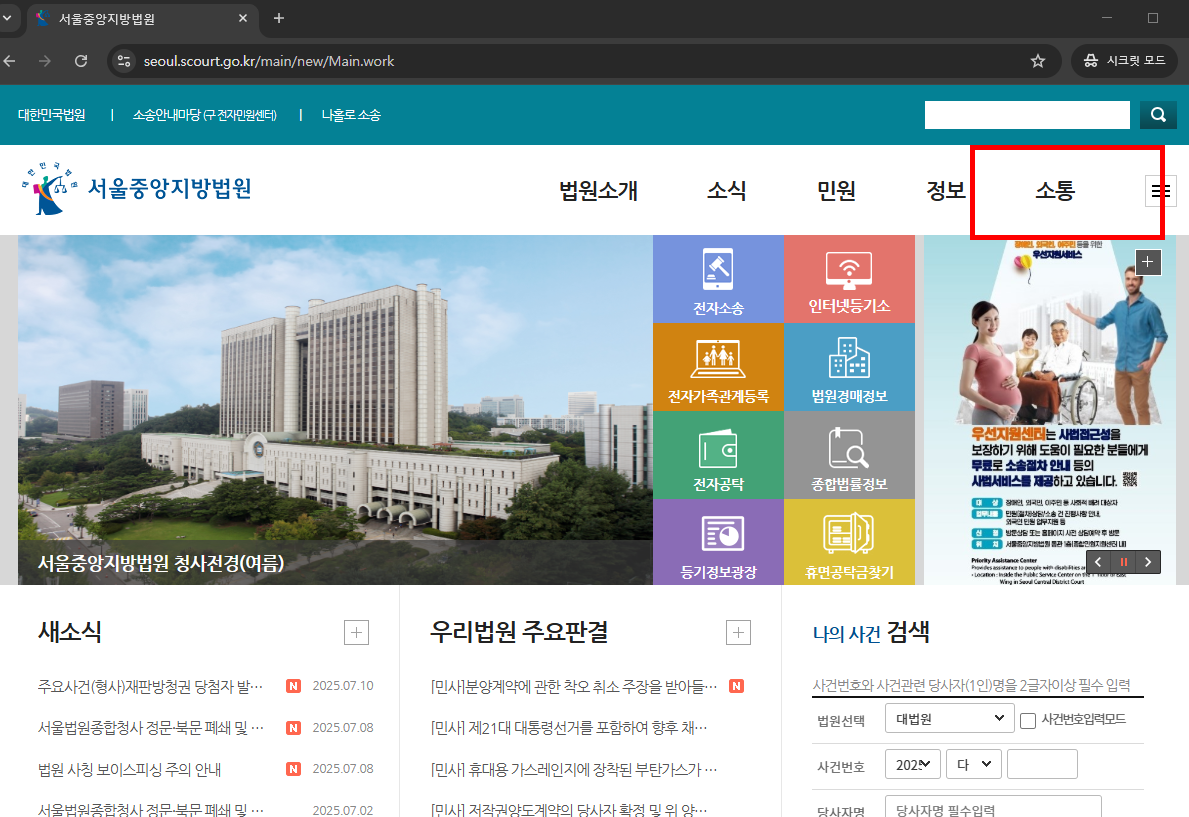
Task: Click the date 2025.07.10
Action: [343, 686]
